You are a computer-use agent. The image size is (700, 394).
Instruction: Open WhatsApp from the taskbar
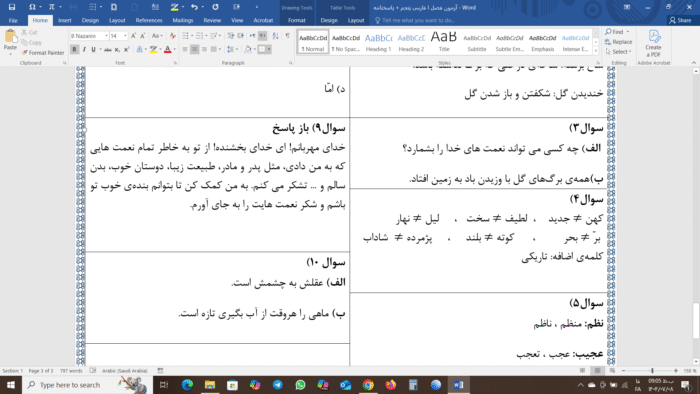(x=300, y=385)
